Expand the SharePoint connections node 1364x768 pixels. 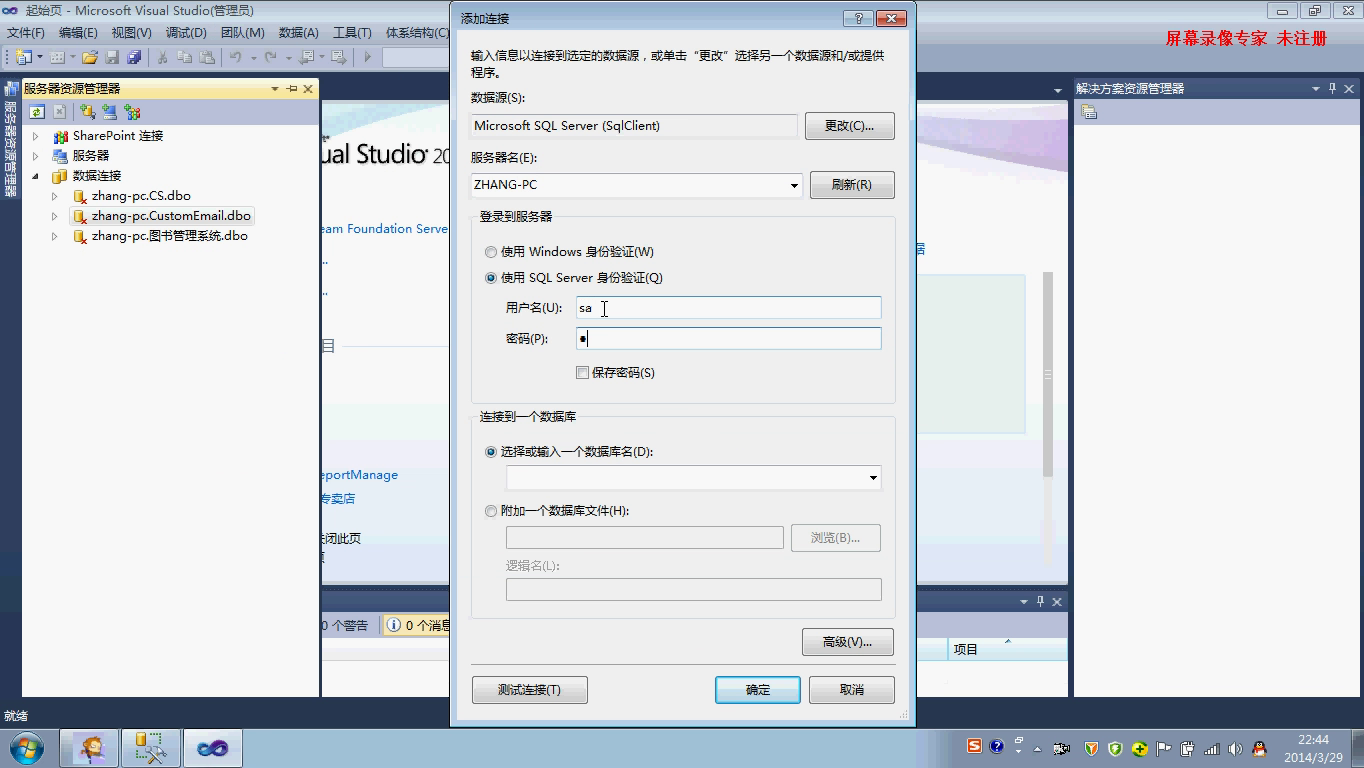pos(36,136)
